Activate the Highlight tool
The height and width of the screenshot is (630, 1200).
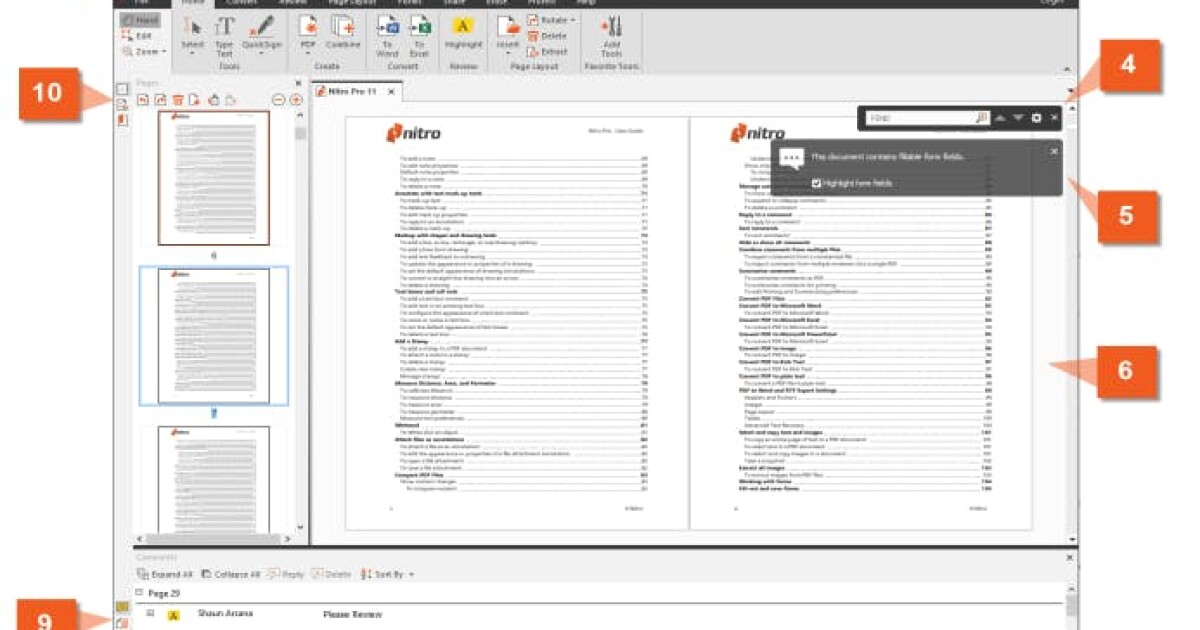tap(463, 33)
